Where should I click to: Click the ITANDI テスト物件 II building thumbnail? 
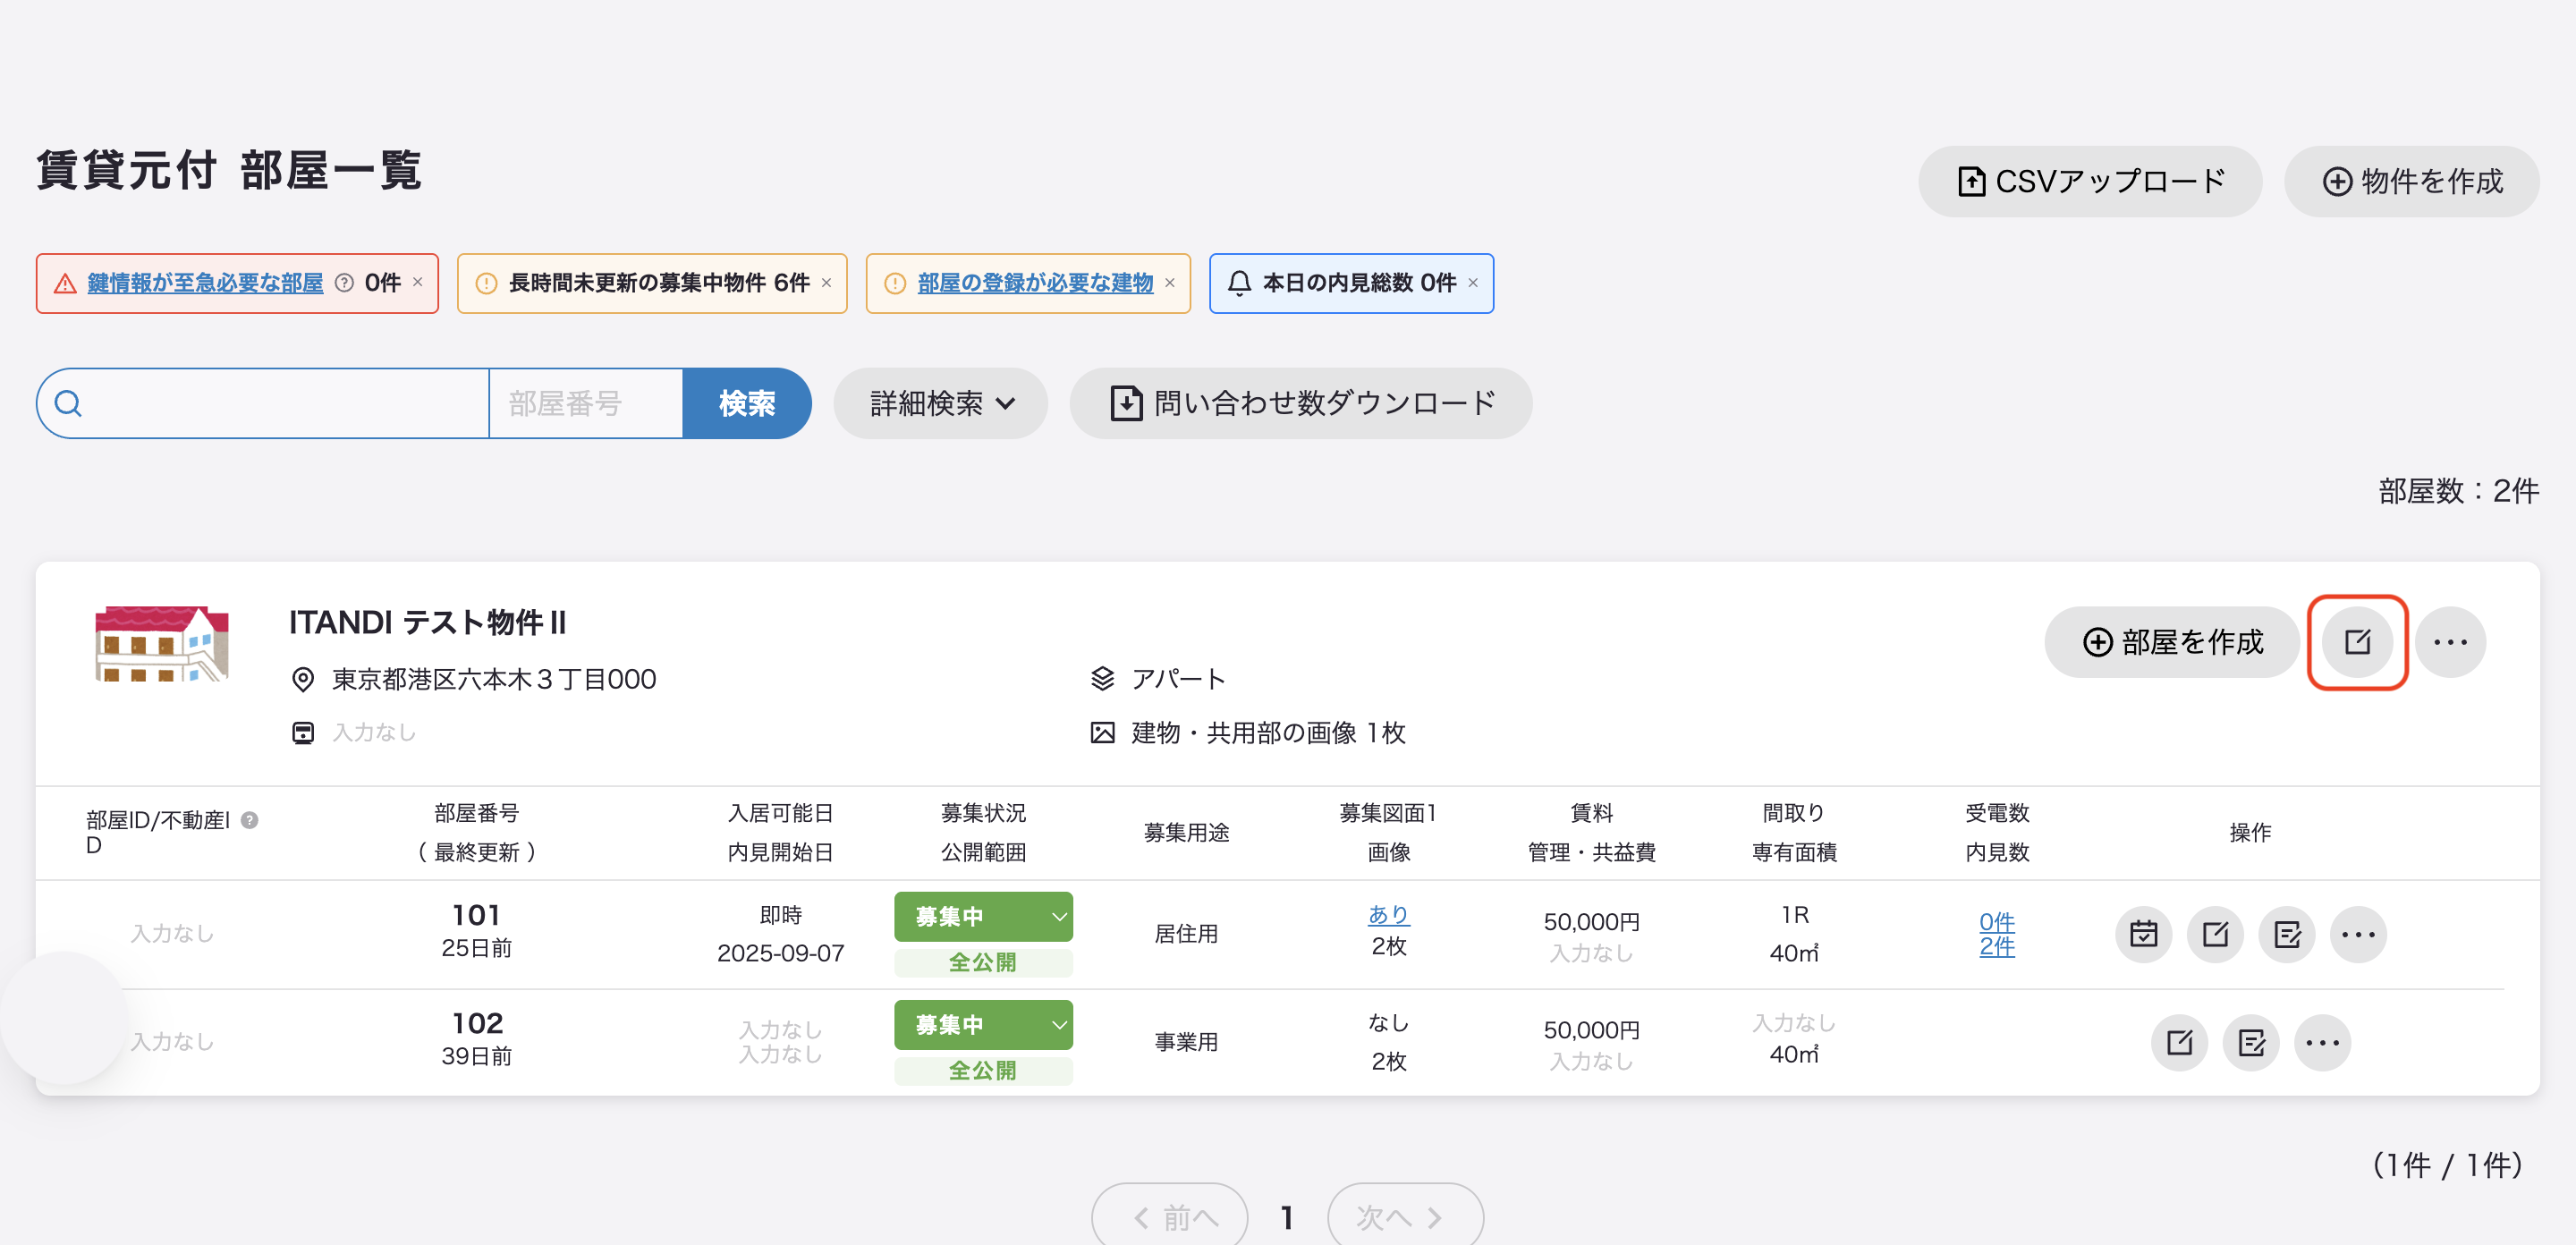coord(161,644)
